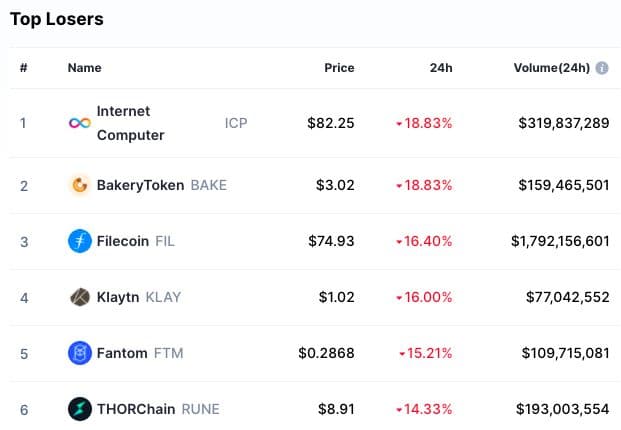Viewport: 621px width, 430px height.
Task: Click the BakeryToken coin icon
Action: point(79,185)
